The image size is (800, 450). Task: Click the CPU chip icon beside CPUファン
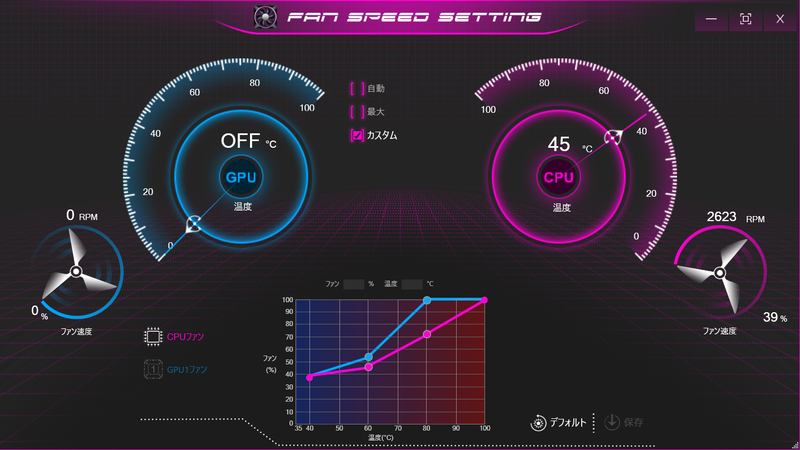(153, 337)
